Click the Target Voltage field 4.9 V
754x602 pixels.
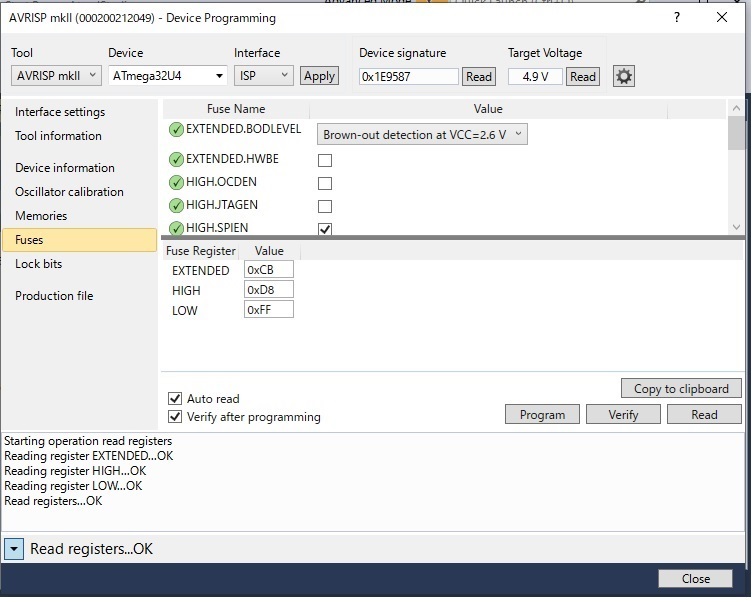point(535,76)
